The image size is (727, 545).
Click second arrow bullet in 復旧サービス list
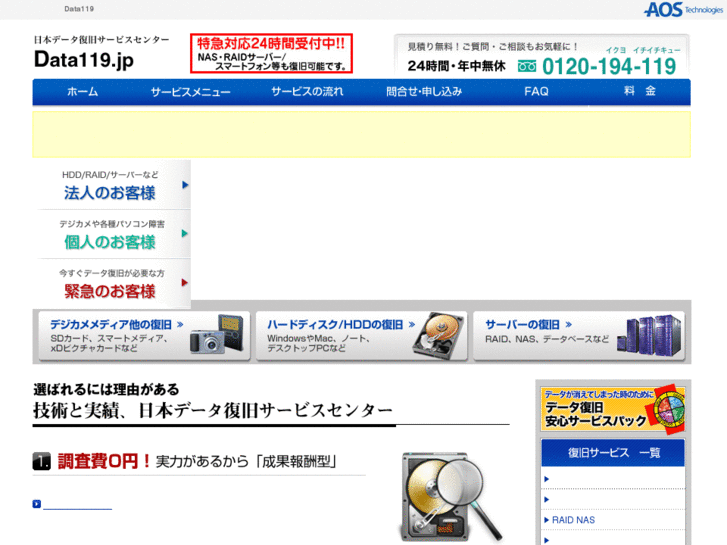pyautogui.click(x=547, y=500)
